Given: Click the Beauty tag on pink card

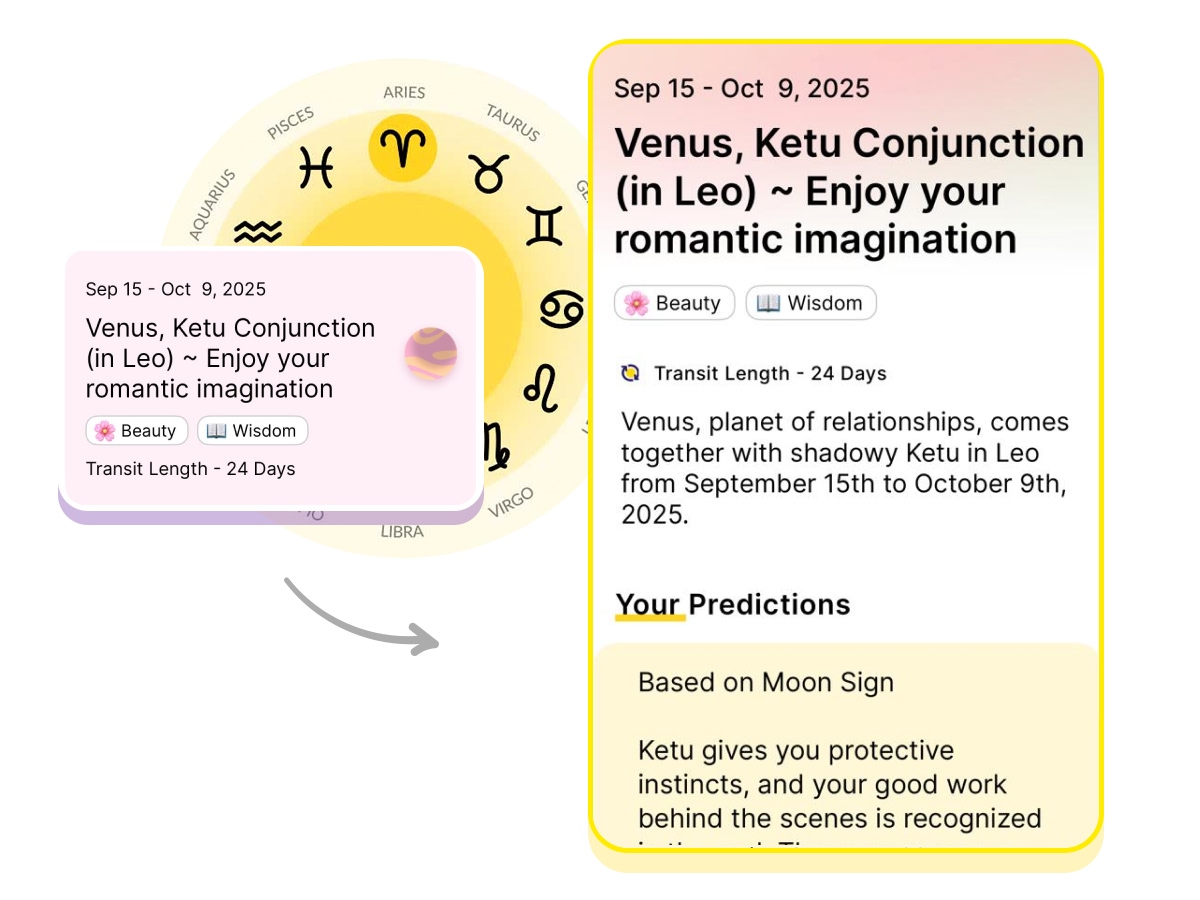Looking at the screenshot, I should (137, 431).
